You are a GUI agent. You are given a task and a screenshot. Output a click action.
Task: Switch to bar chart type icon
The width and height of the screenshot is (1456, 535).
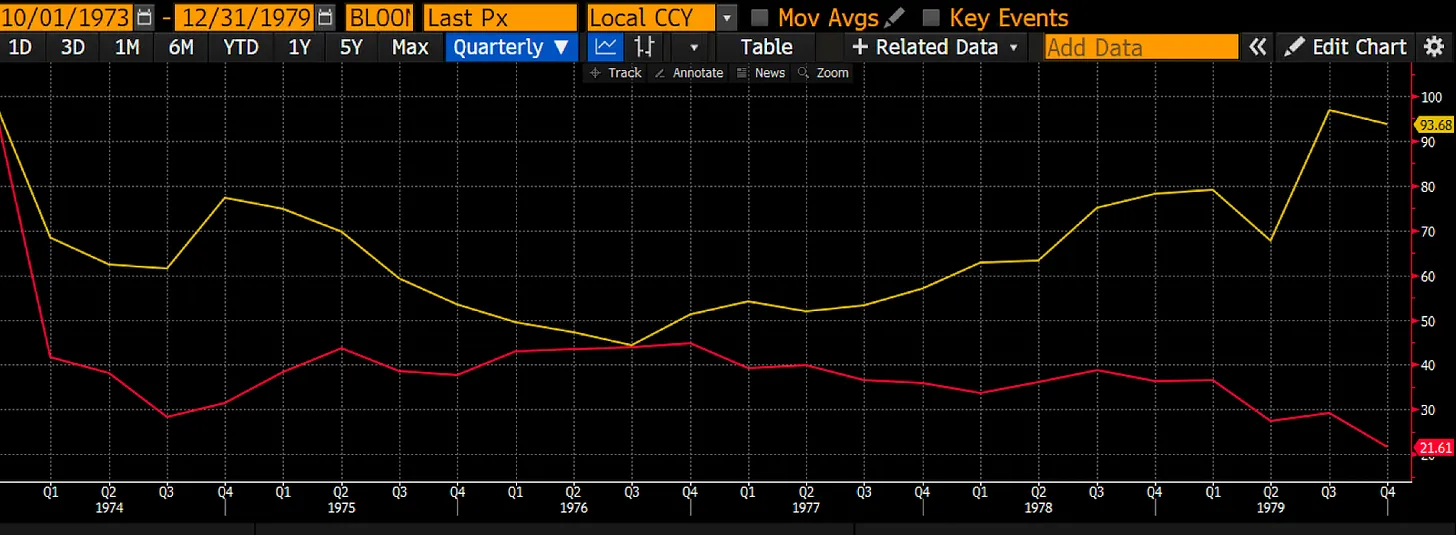point(646,47)
